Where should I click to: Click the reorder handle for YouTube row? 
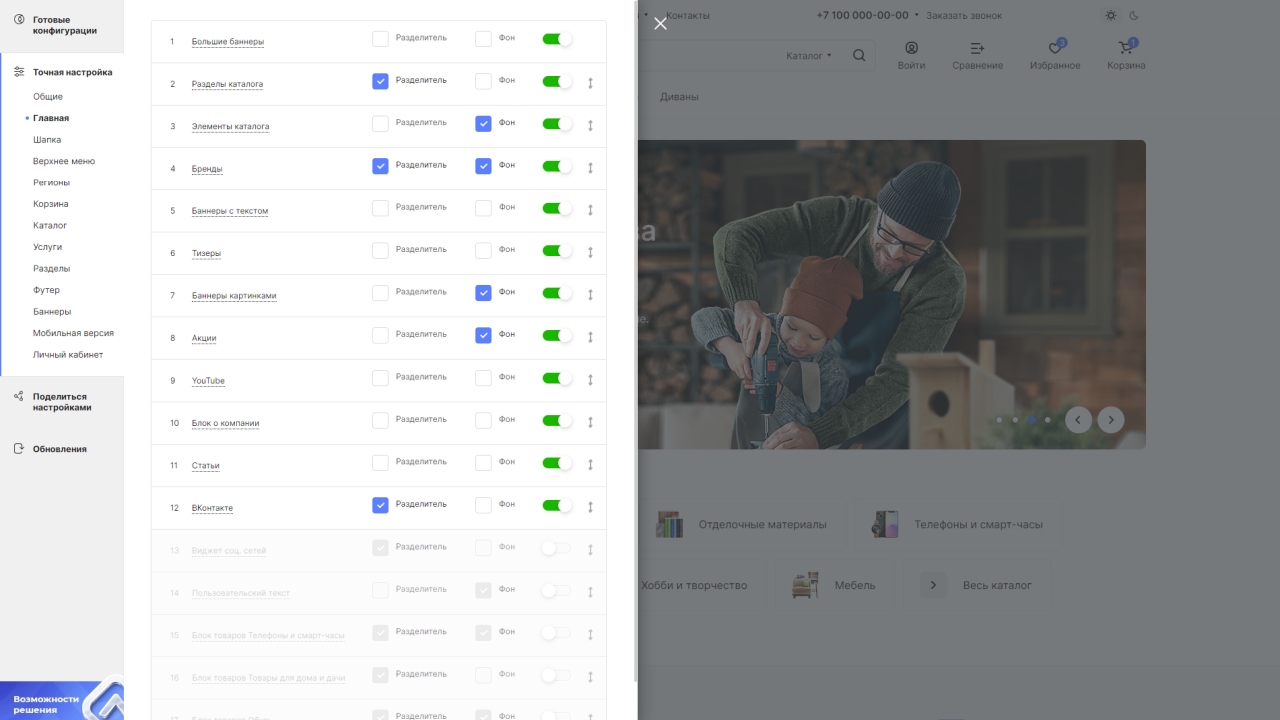click(x=590, y=380)
